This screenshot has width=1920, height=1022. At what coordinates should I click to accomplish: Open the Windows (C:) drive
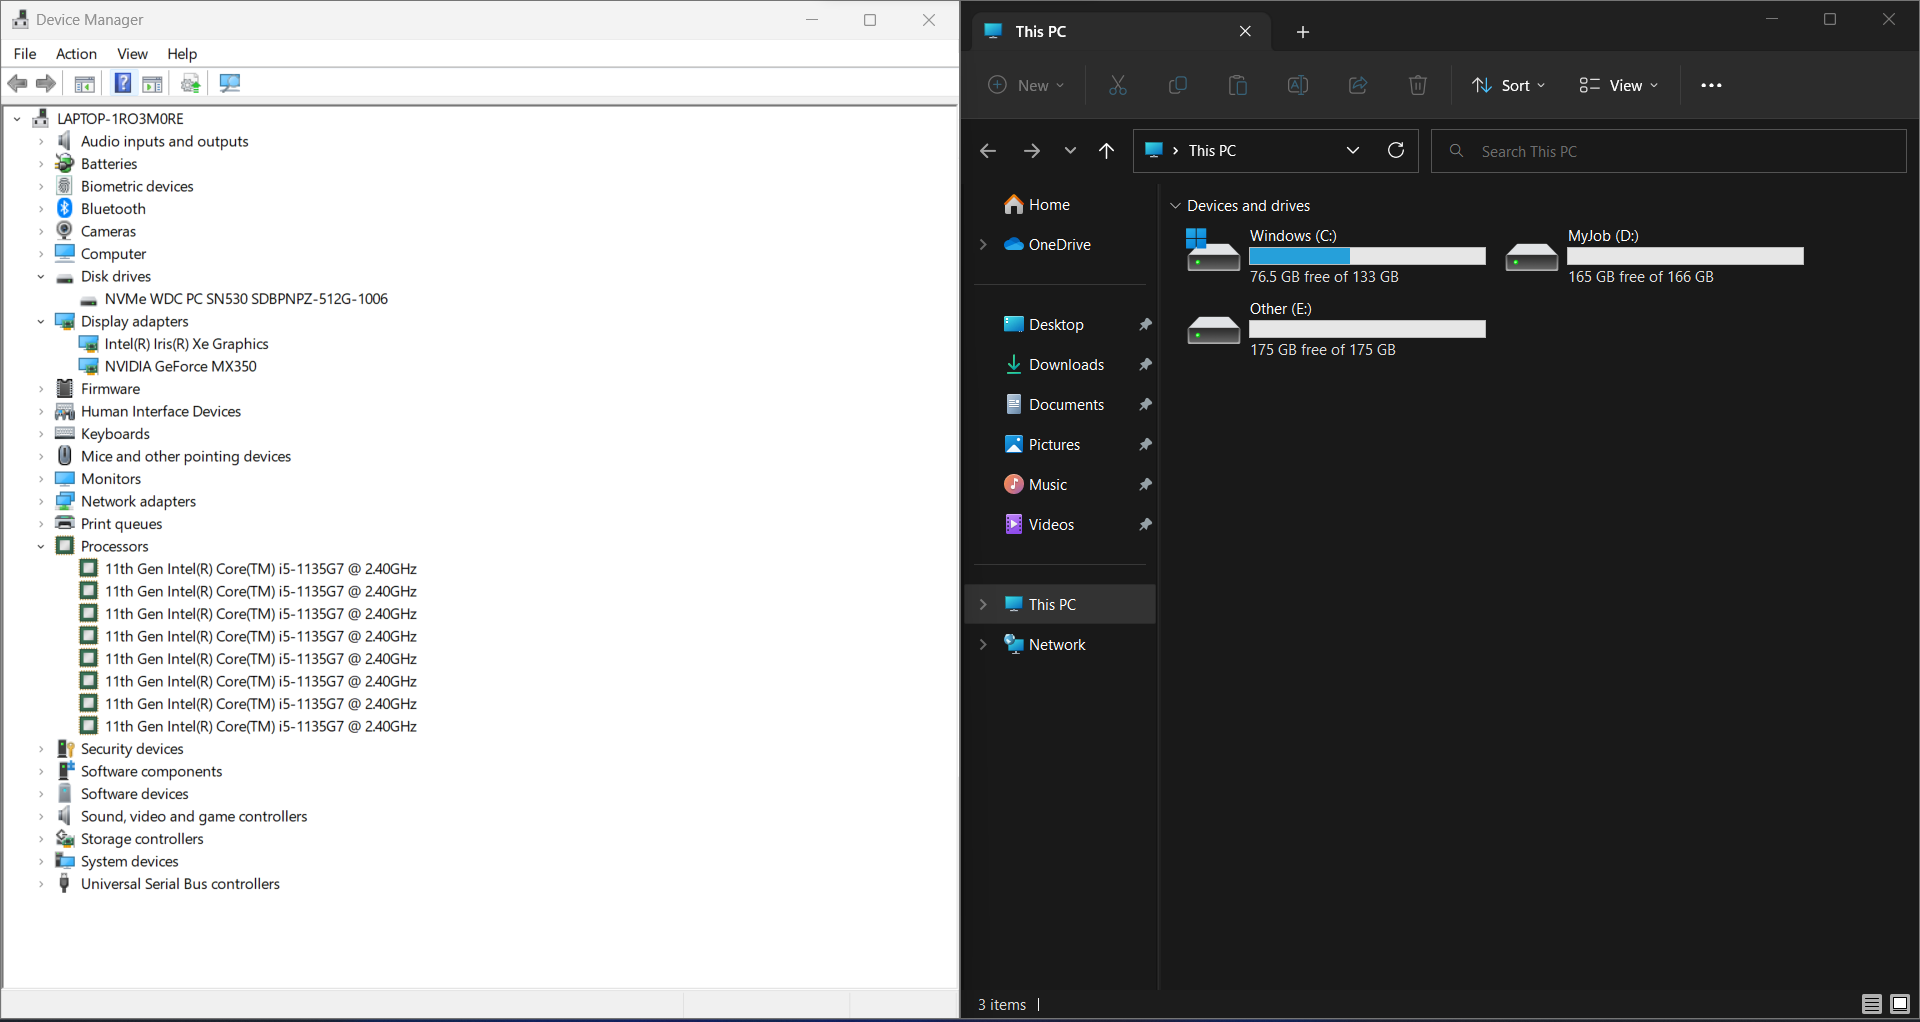click(x=1292, y=236)
